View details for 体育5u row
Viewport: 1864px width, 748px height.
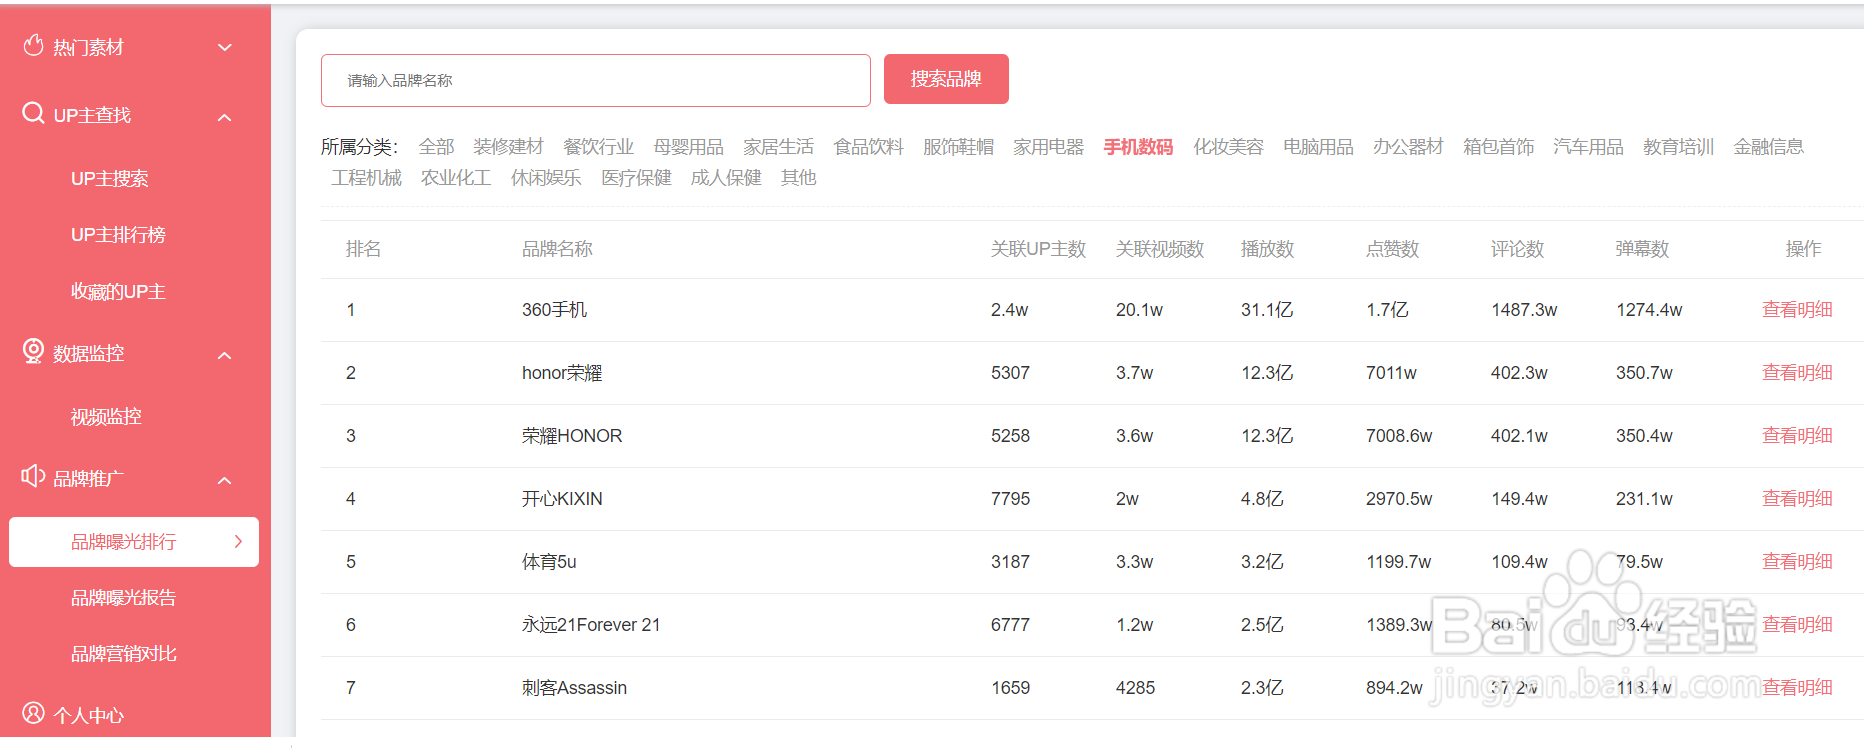point(1797,562)
